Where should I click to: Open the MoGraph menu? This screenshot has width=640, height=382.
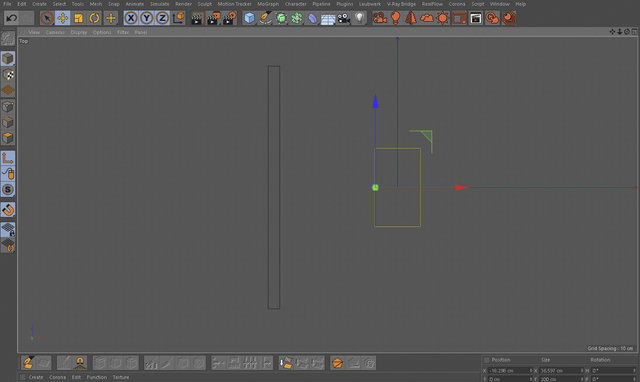click(x=268, y=4)
